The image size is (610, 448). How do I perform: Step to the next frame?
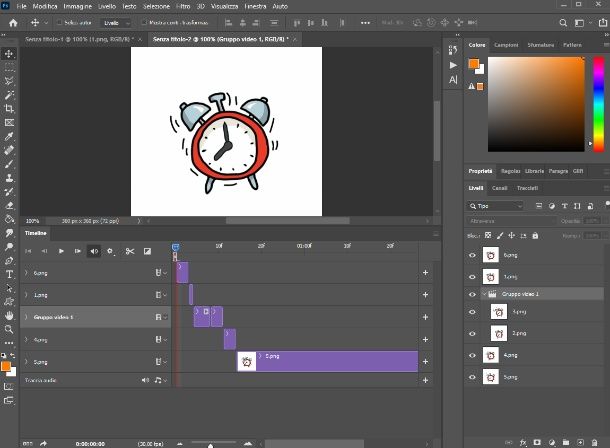(77, 251)
